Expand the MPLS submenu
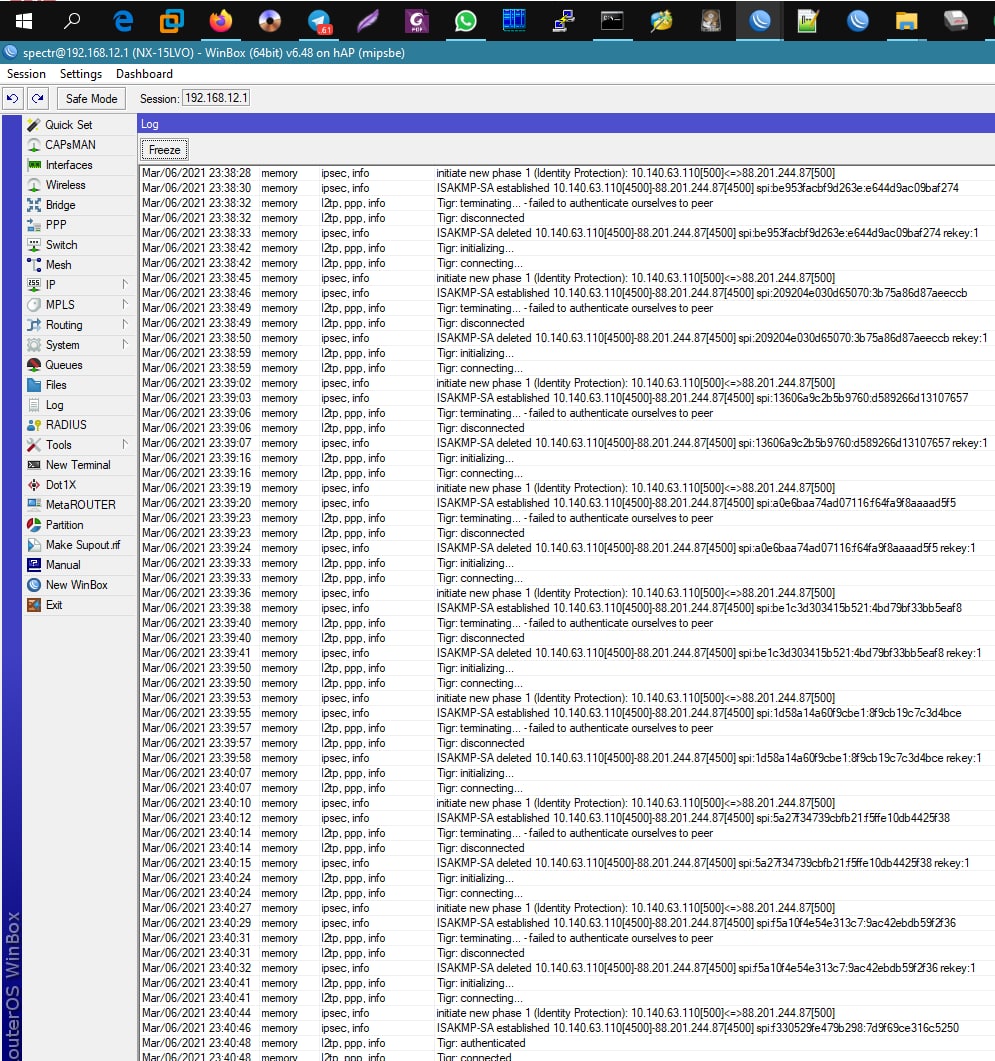995x1061 pixels. pos(79,304)
